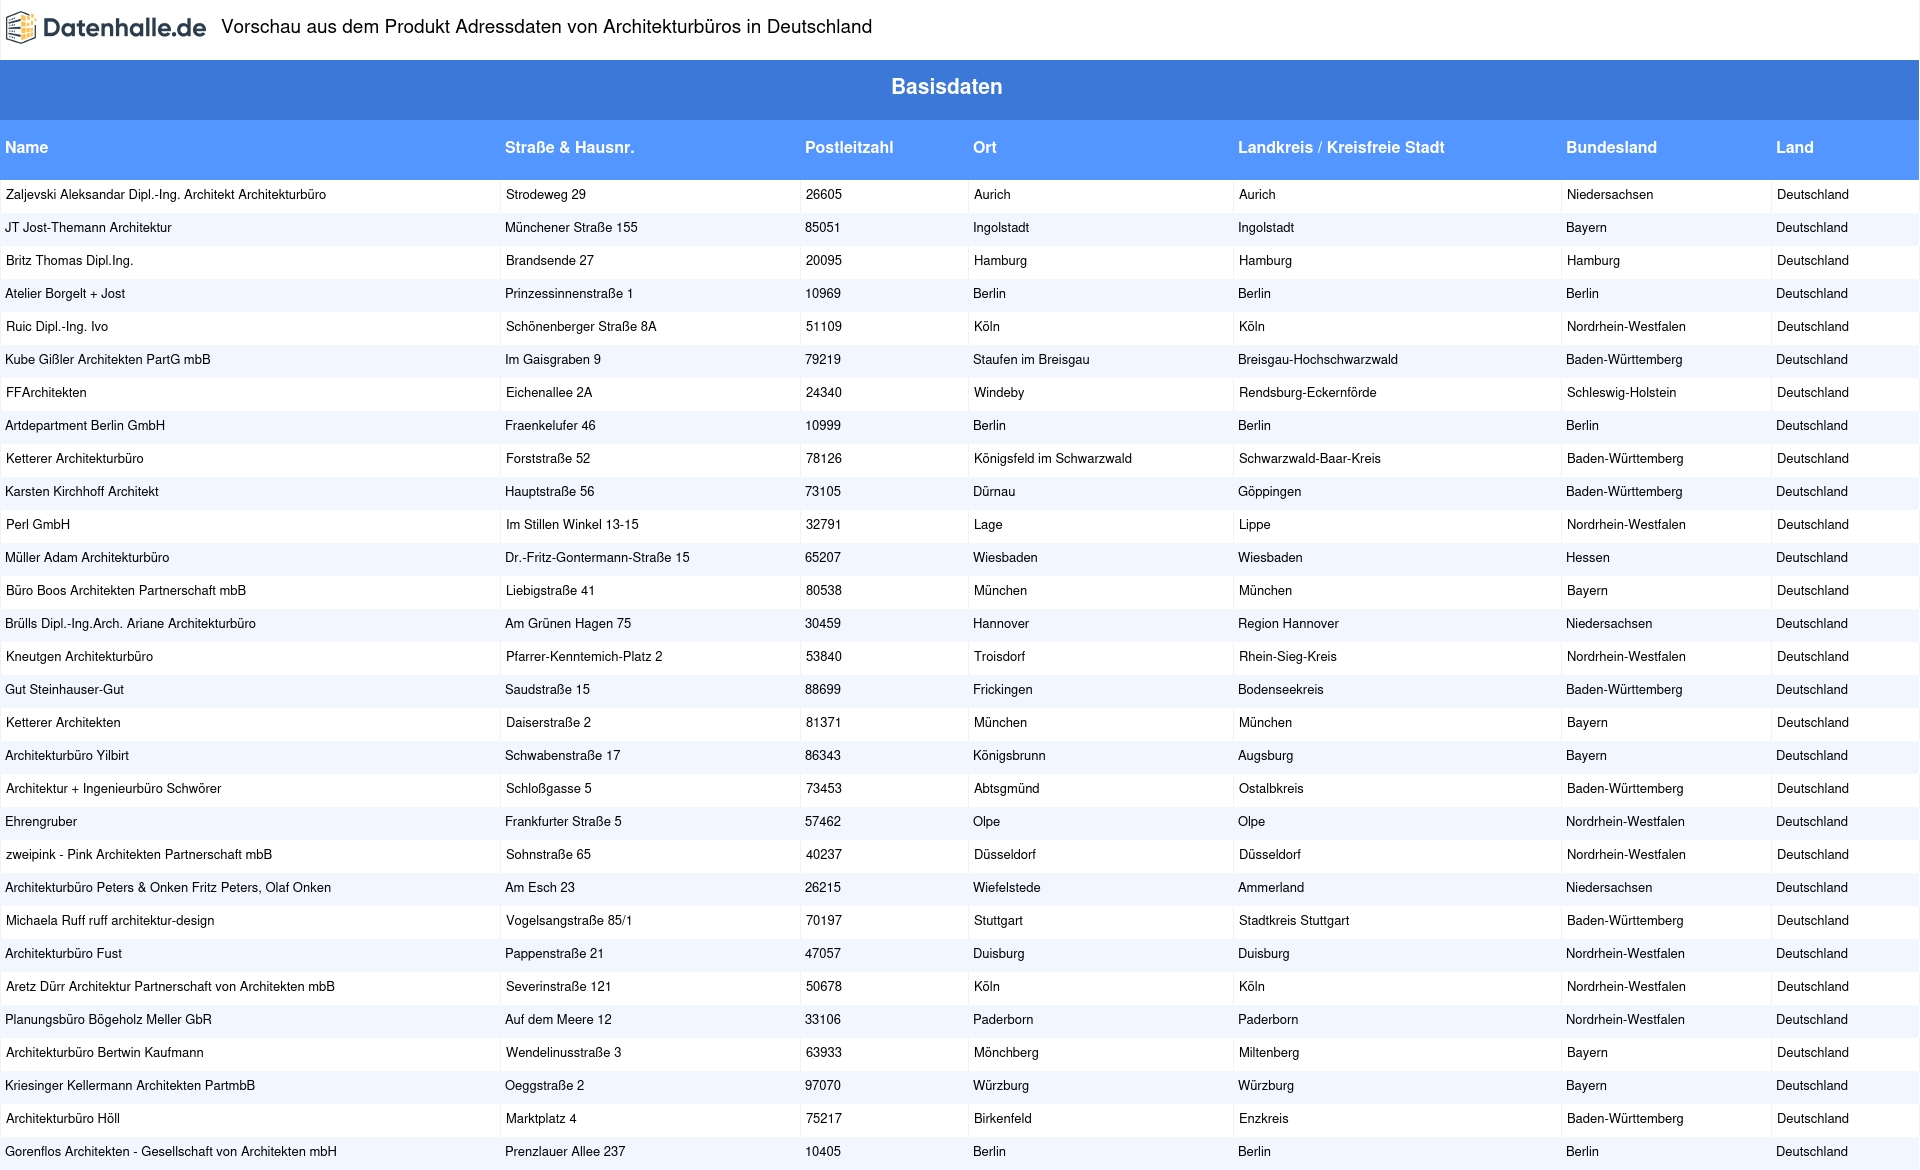The image size is (1920, 1170).
Task: Click postal code 47057
Action: [823, 954]
